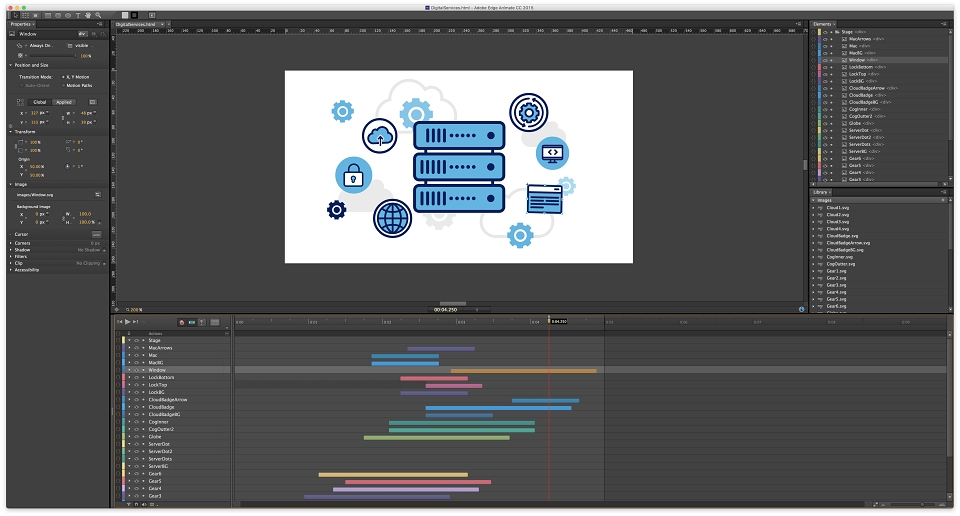960x516 pixels.
Task: Activate the Zoom magnifier tool
Action: (98, 15)
